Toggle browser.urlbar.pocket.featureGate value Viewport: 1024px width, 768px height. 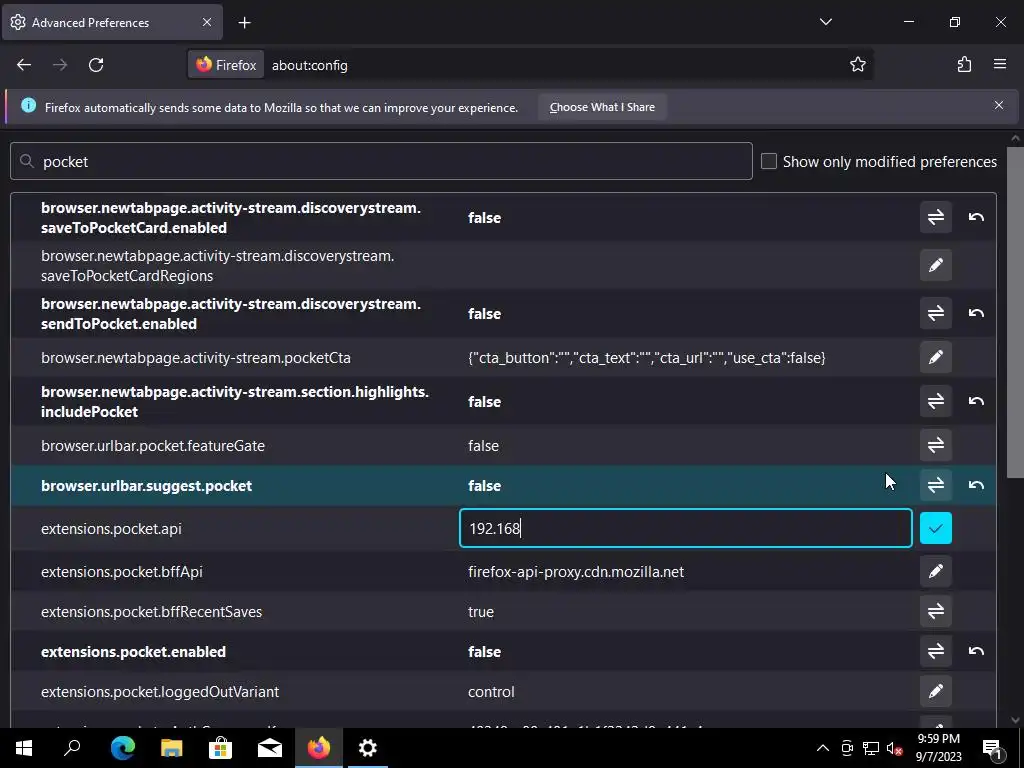935,445
